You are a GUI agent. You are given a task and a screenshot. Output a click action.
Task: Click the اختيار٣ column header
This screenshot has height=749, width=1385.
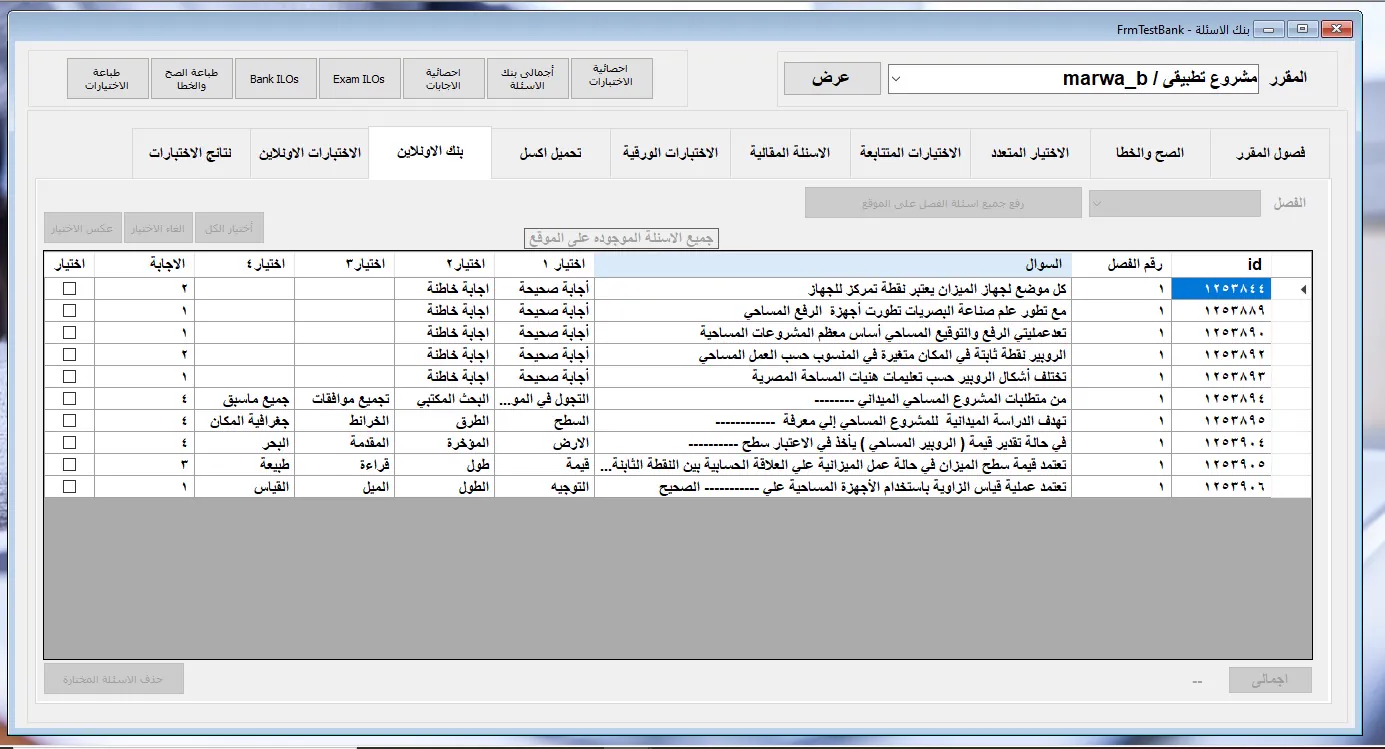click(x=345, y=264)
